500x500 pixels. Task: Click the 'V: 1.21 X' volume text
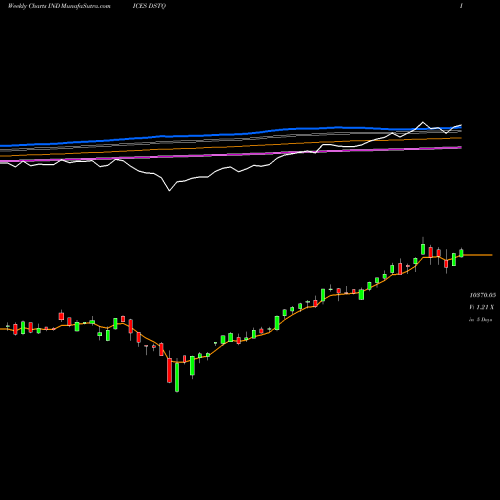click(482, 307)
